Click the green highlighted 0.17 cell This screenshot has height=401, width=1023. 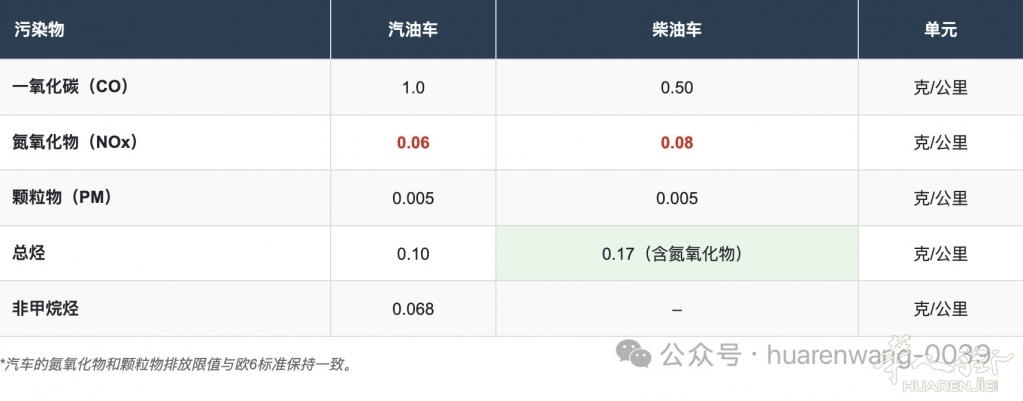(676, 254)
